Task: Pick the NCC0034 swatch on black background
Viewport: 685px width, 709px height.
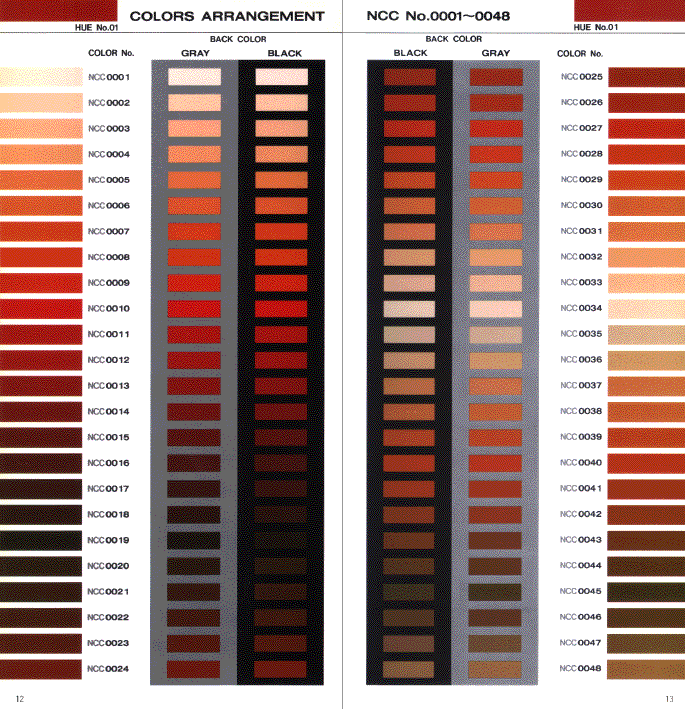Action: tap(409, 309)
